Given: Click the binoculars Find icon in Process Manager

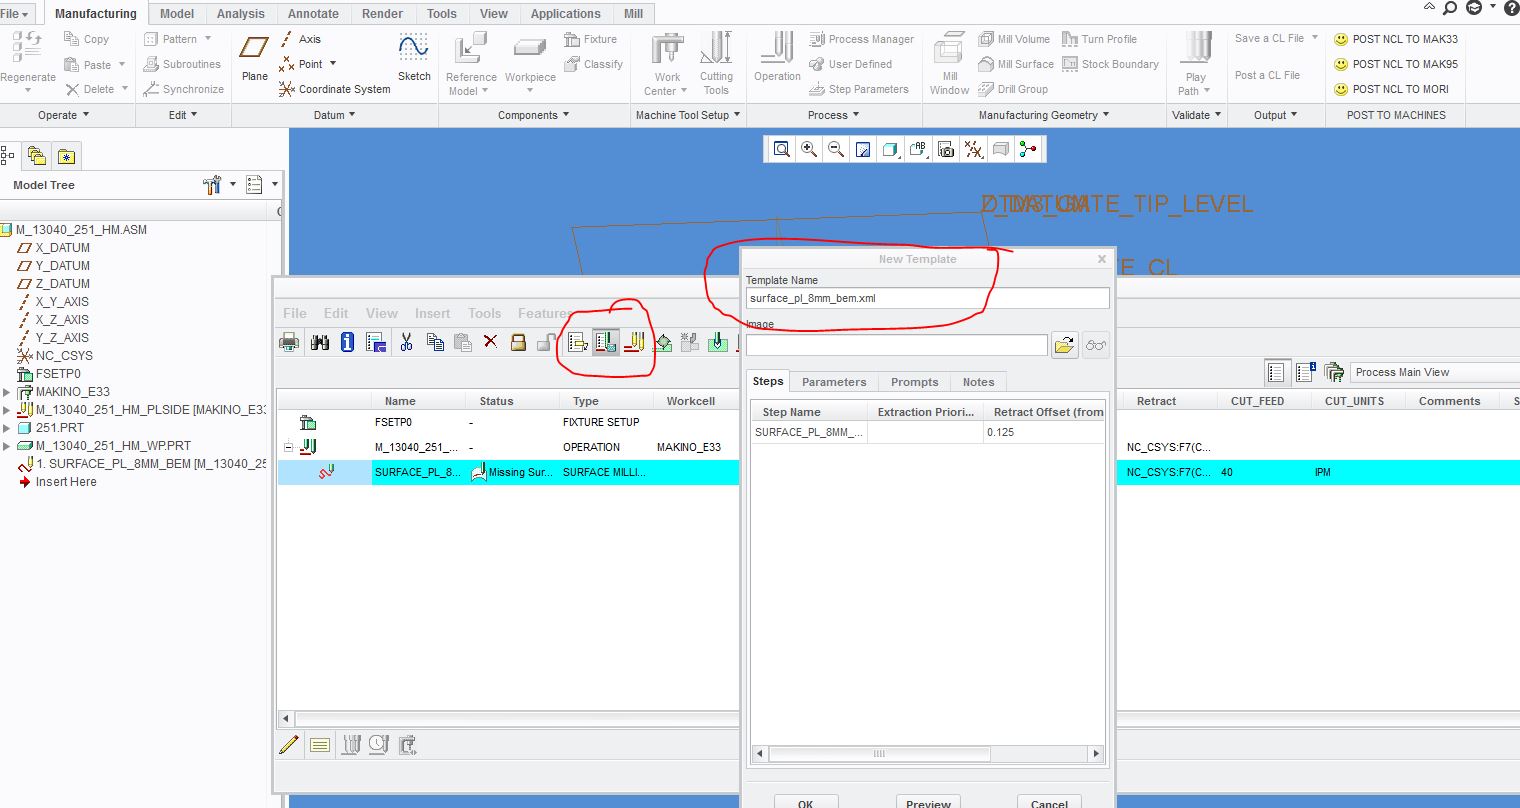Looking at the screenshot, I should 319,342.
